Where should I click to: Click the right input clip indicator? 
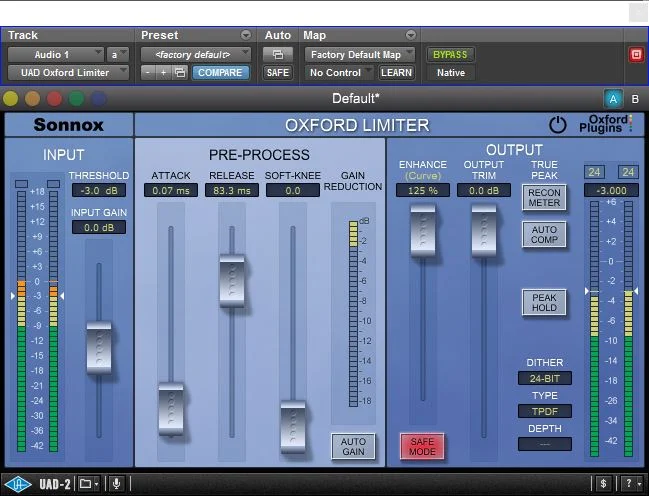pyautogui.click(x=53, y=183)
